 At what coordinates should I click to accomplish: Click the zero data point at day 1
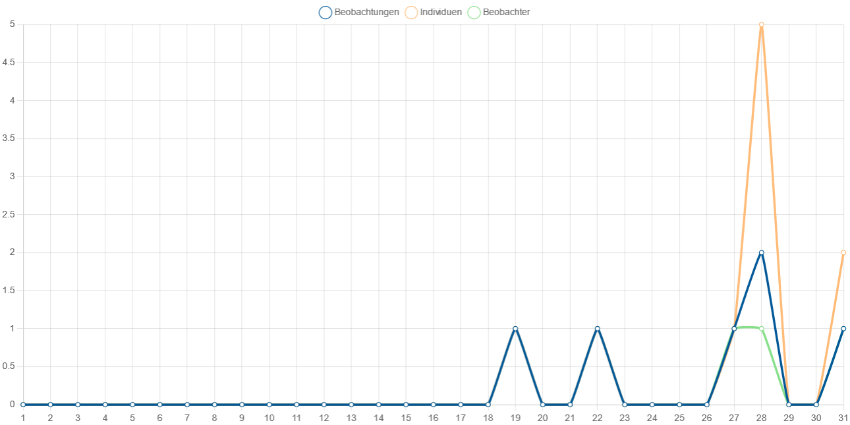coord(23,404)
